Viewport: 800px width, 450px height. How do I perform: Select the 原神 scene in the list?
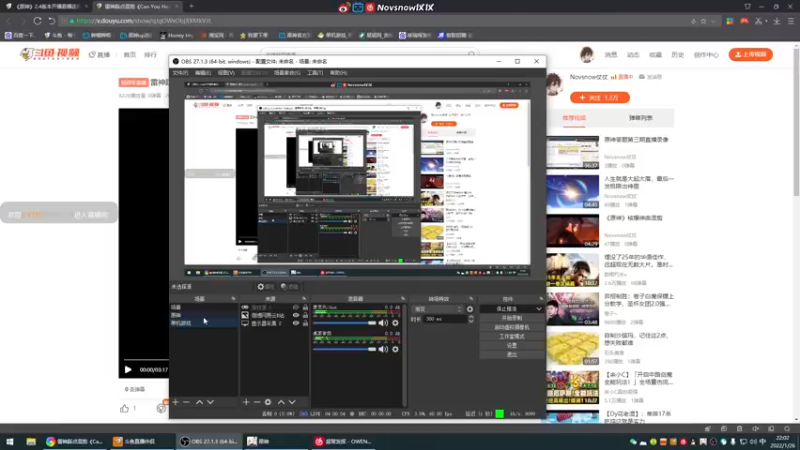[x=203, y=315]
